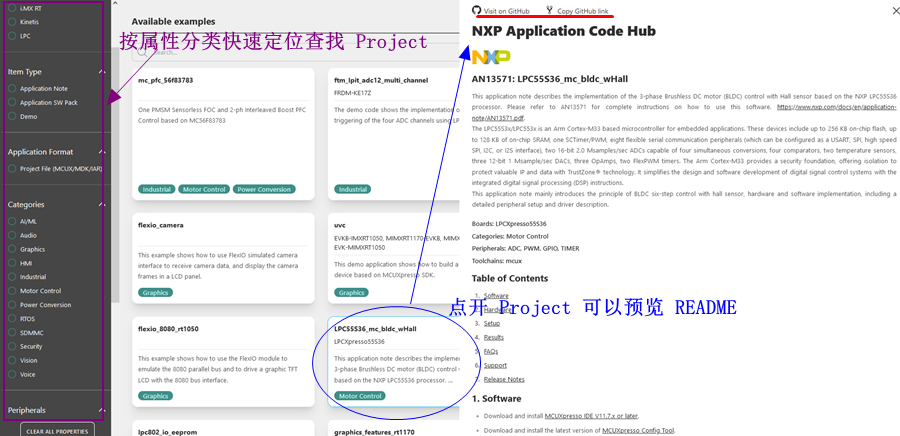Open the uvc example card

(x=394, y=258)
